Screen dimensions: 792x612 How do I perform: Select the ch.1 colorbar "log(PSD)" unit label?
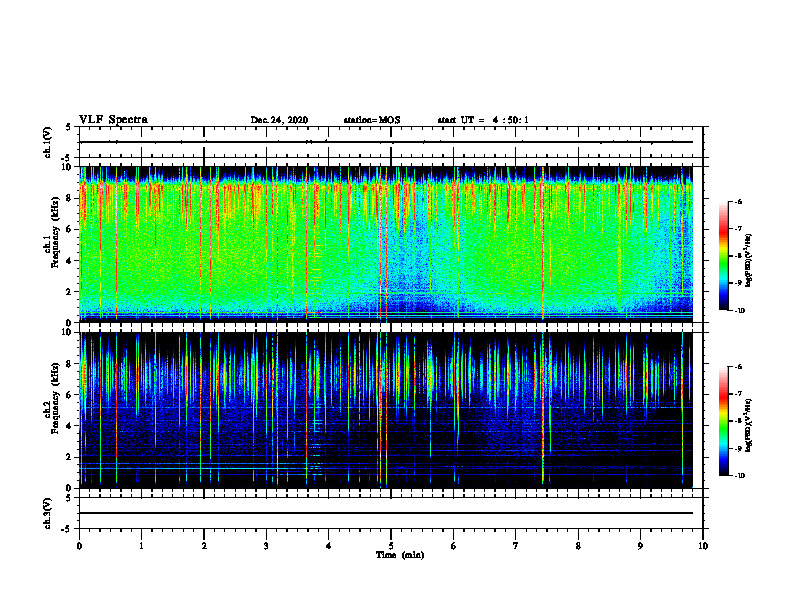coord(749,261)
